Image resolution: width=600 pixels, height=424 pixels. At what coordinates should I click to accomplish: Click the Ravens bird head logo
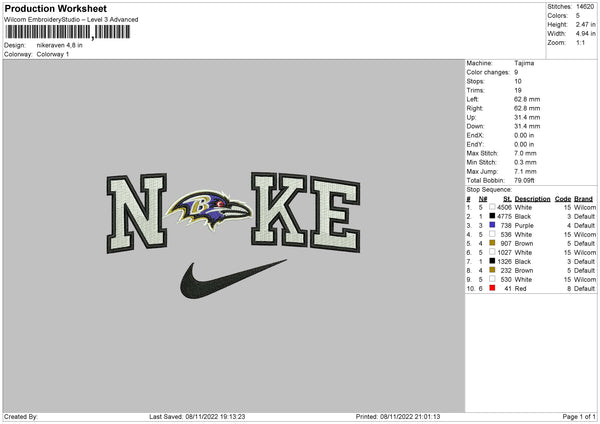[x=209, y=209]
